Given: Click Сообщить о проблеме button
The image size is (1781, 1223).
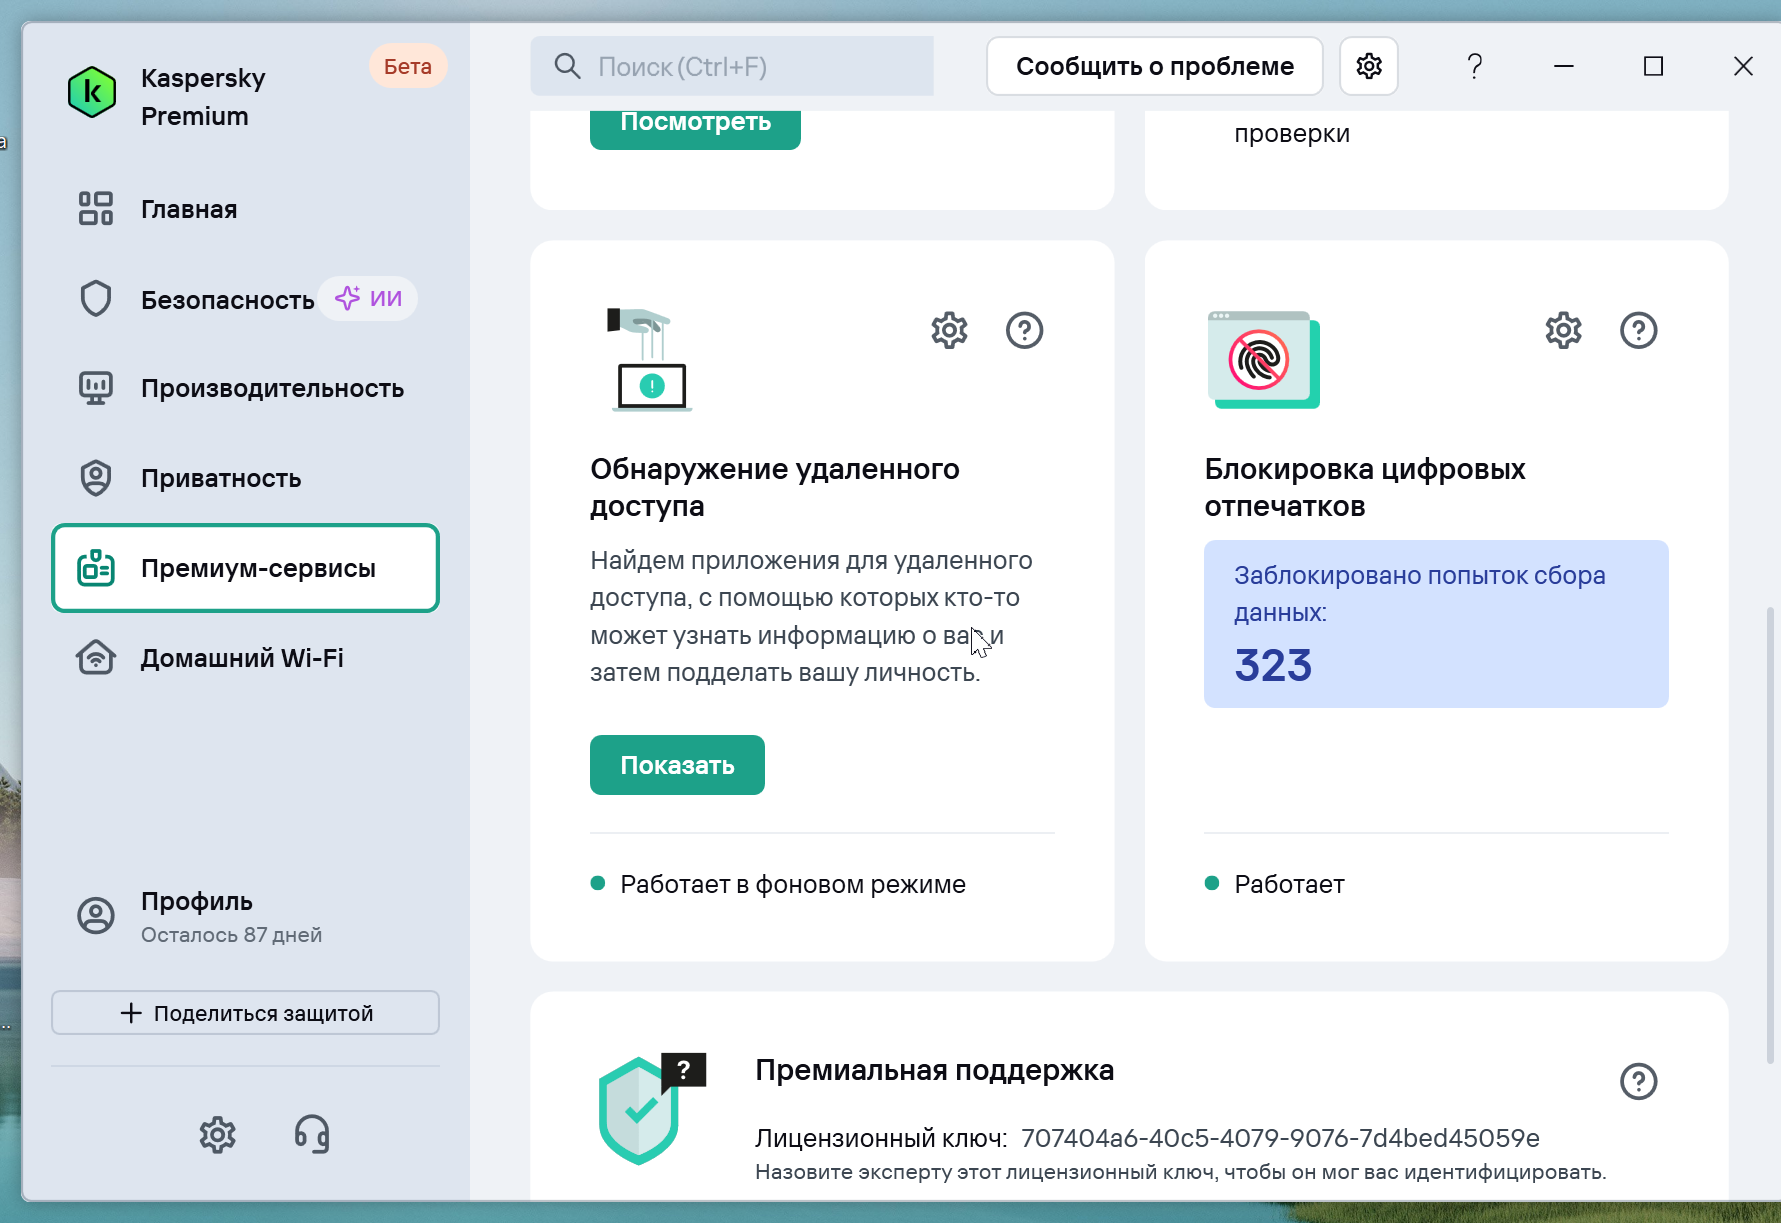Looking at the screenshot, I should click(x=1155, y=66).
